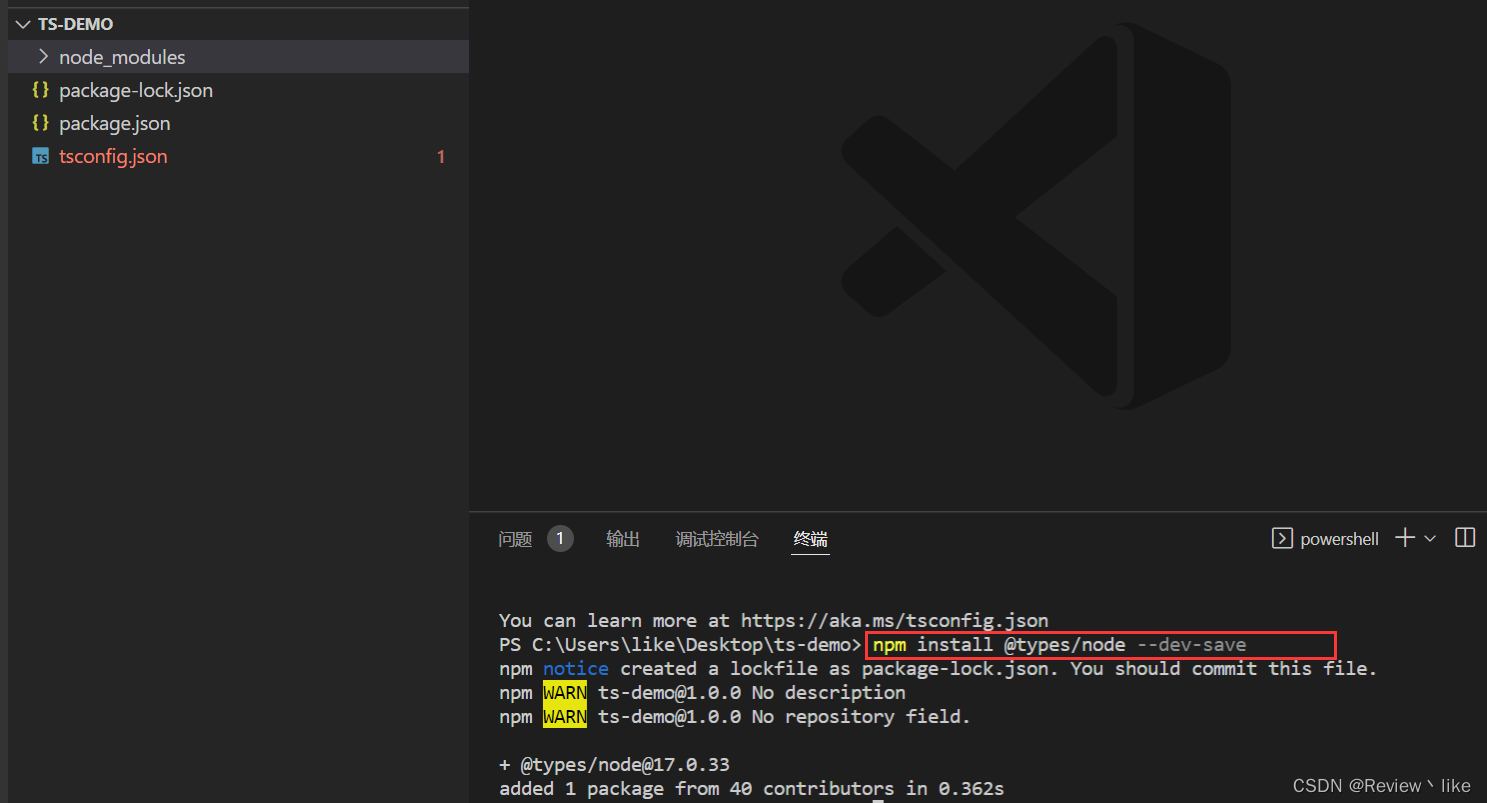This screenshot has width=1487, height=803.
Task: Expand the node_modules folder chevron
Action: coord(43,57)
